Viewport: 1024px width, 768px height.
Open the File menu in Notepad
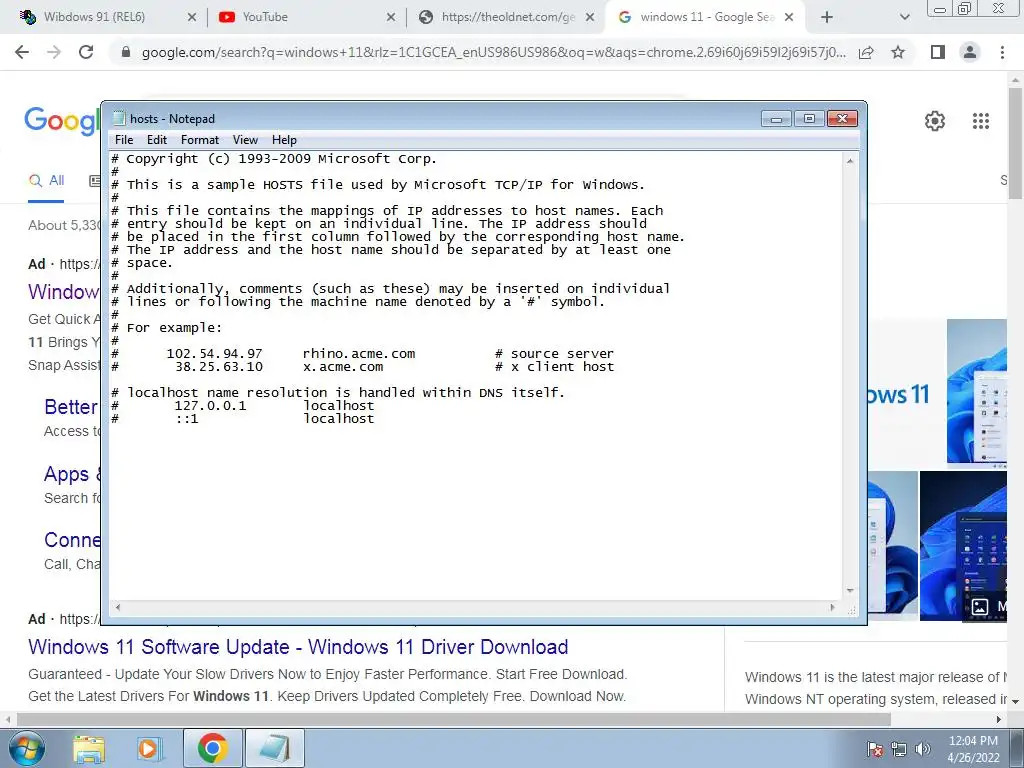click(123, 140)
